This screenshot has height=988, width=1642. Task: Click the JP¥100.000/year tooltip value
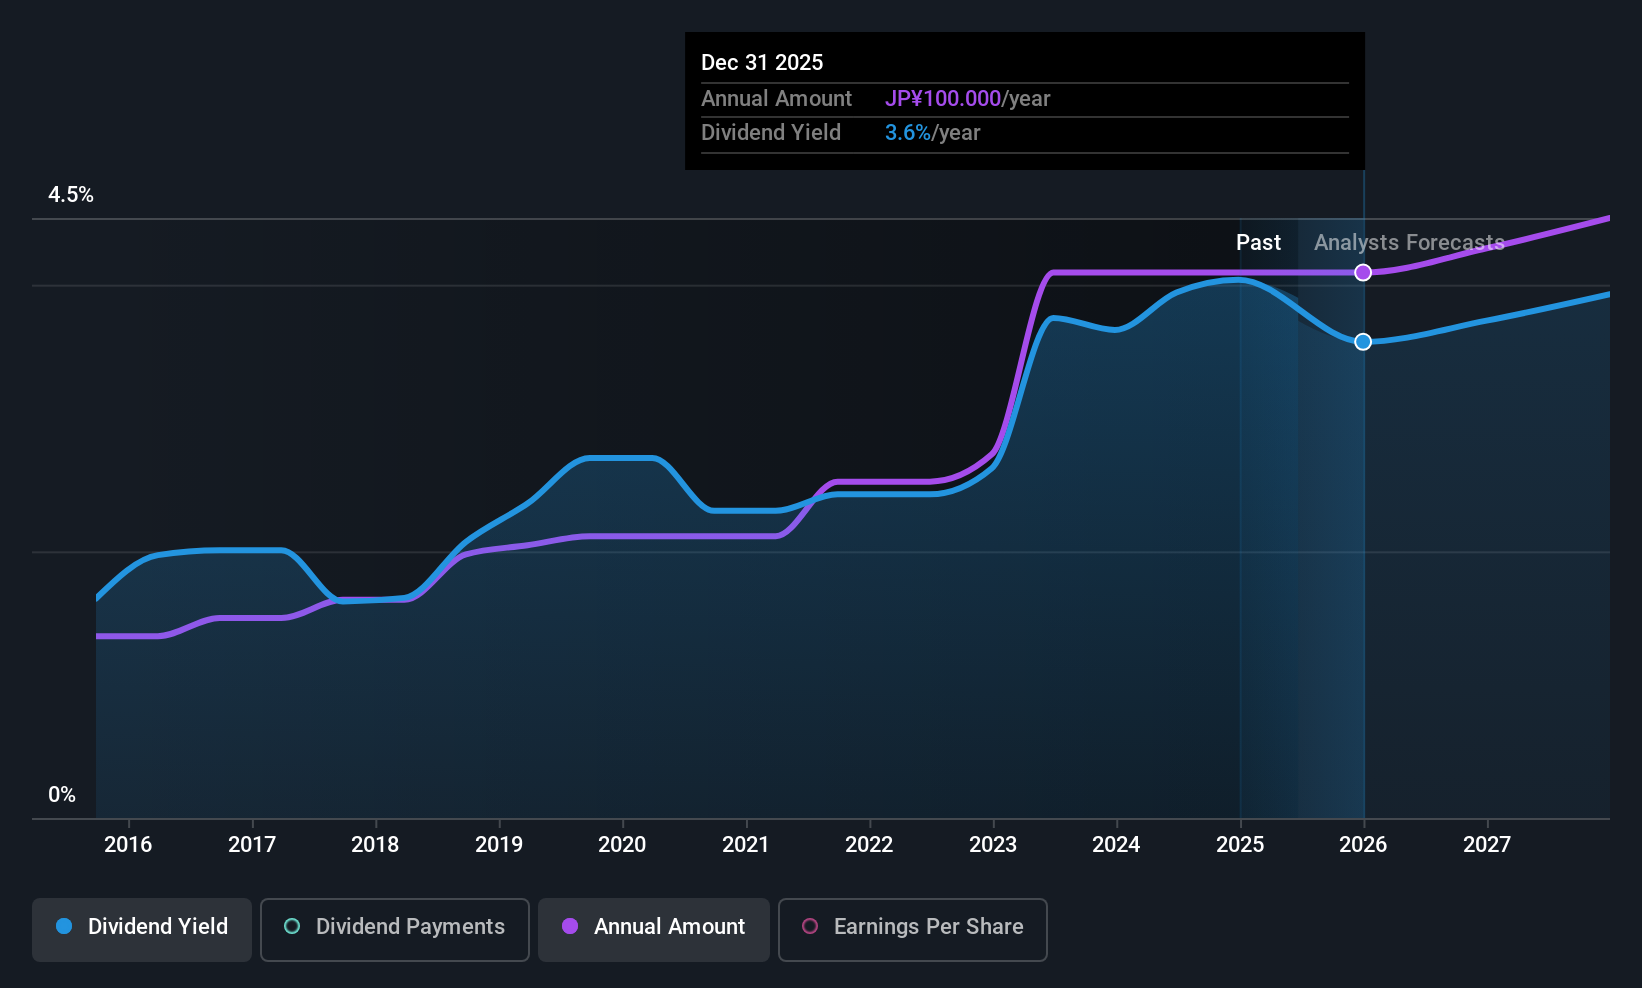coord(967,99)
